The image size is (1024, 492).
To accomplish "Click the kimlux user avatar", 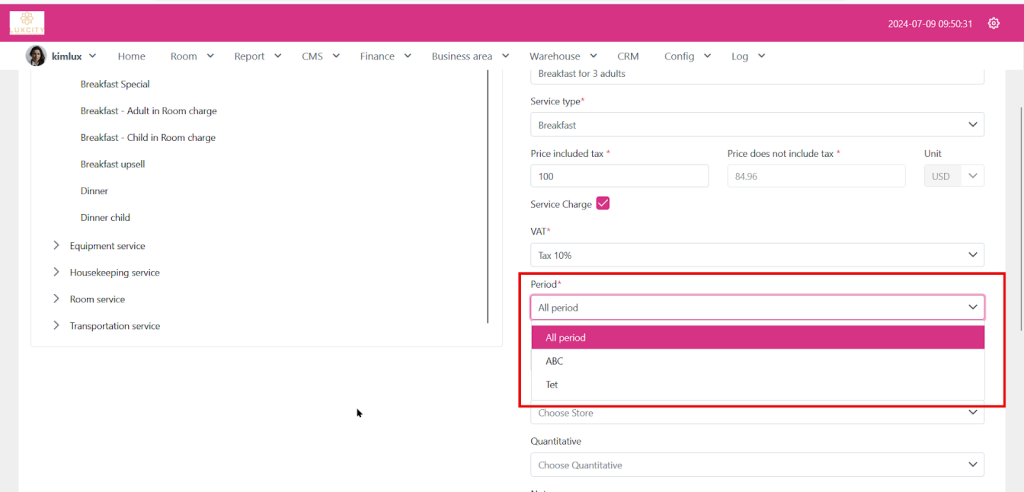I will [x=36, y=56].
